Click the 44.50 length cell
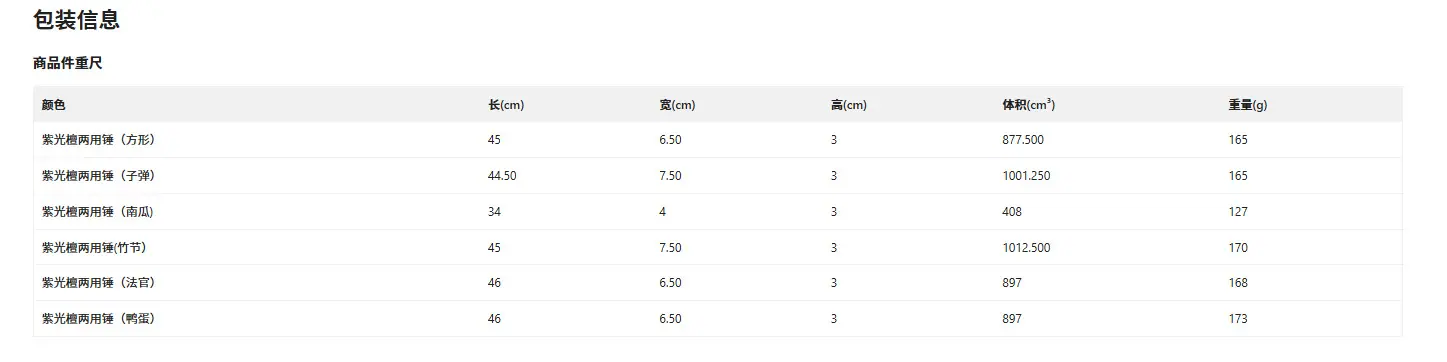The image size is (1447, 362). point(503,176)
